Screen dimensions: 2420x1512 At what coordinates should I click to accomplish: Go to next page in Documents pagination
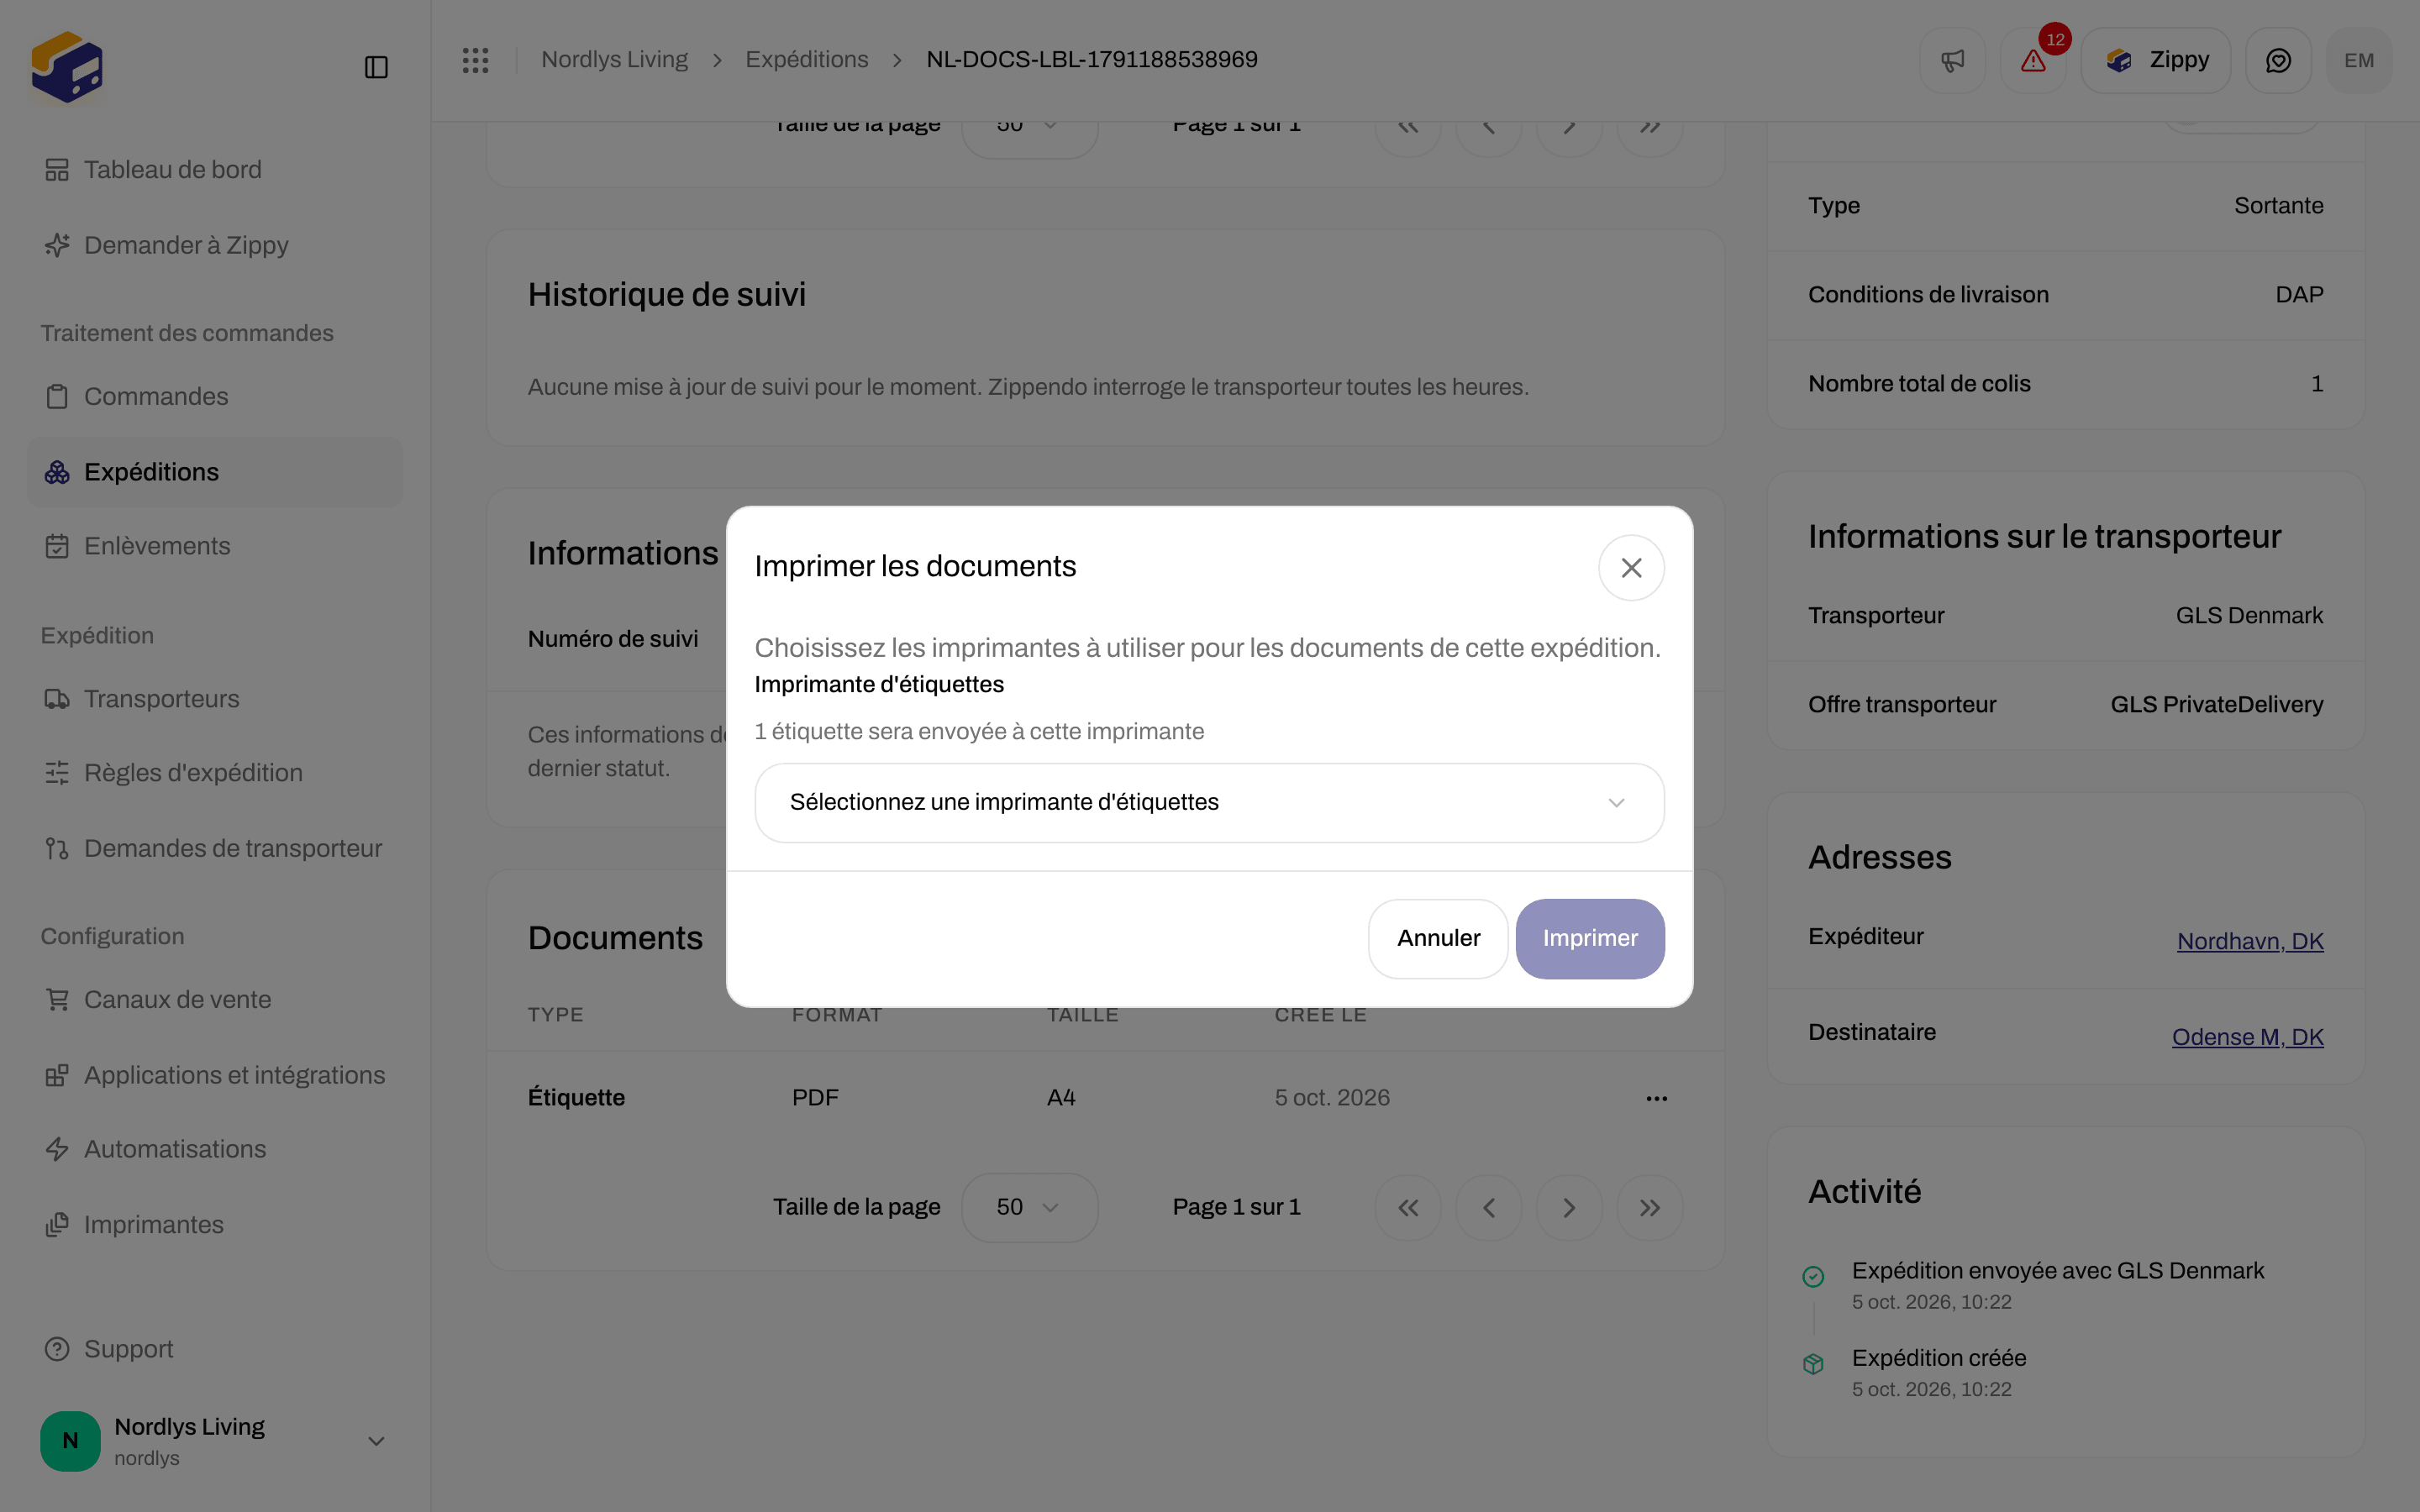[x=1569, y=1208]
